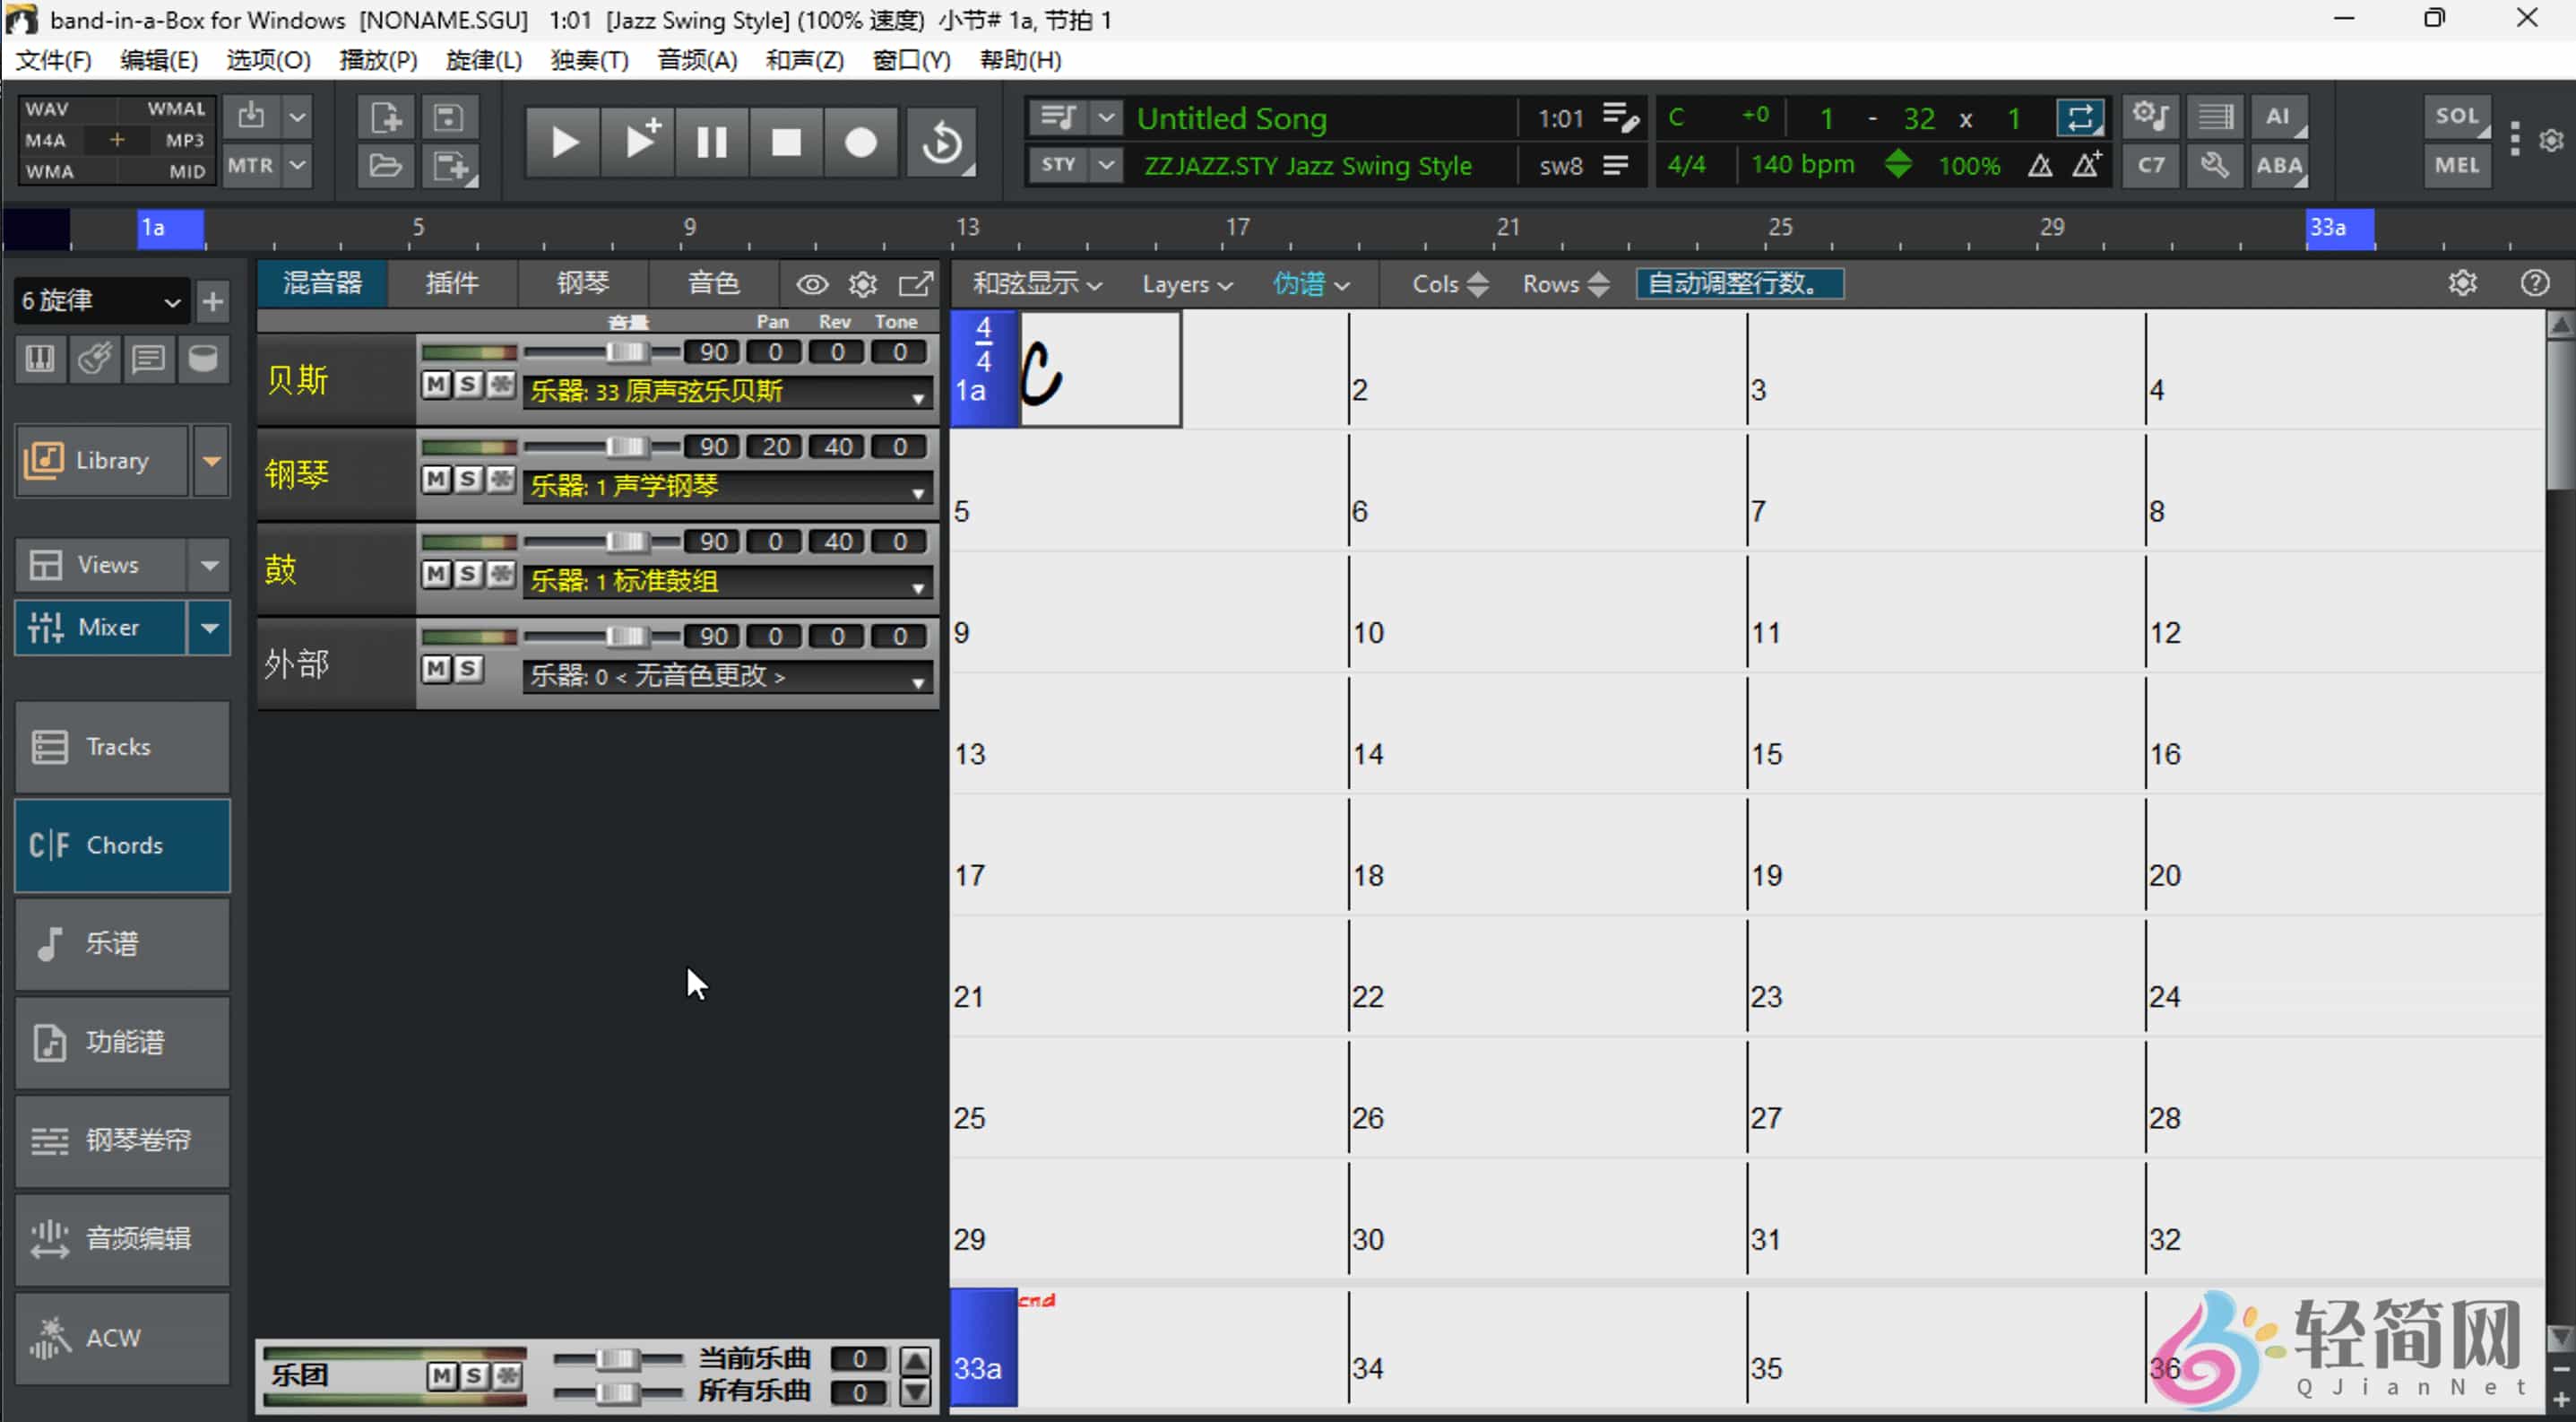Click the C7 chord builder icon
Image resolution: width=2576 pixels, height=1422 pixels.
point(2150,165)
